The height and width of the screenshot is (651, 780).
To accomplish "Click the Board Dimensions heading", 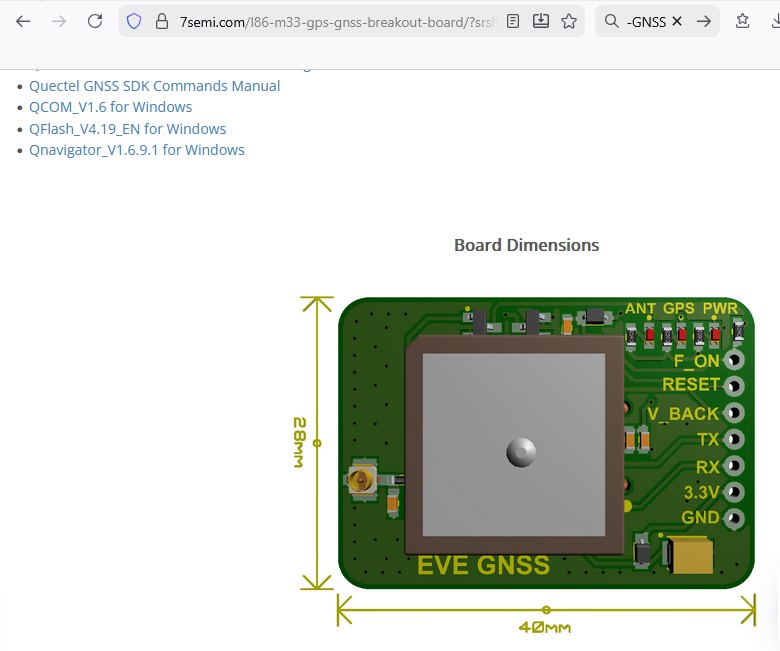I will [x=526, y=245].
